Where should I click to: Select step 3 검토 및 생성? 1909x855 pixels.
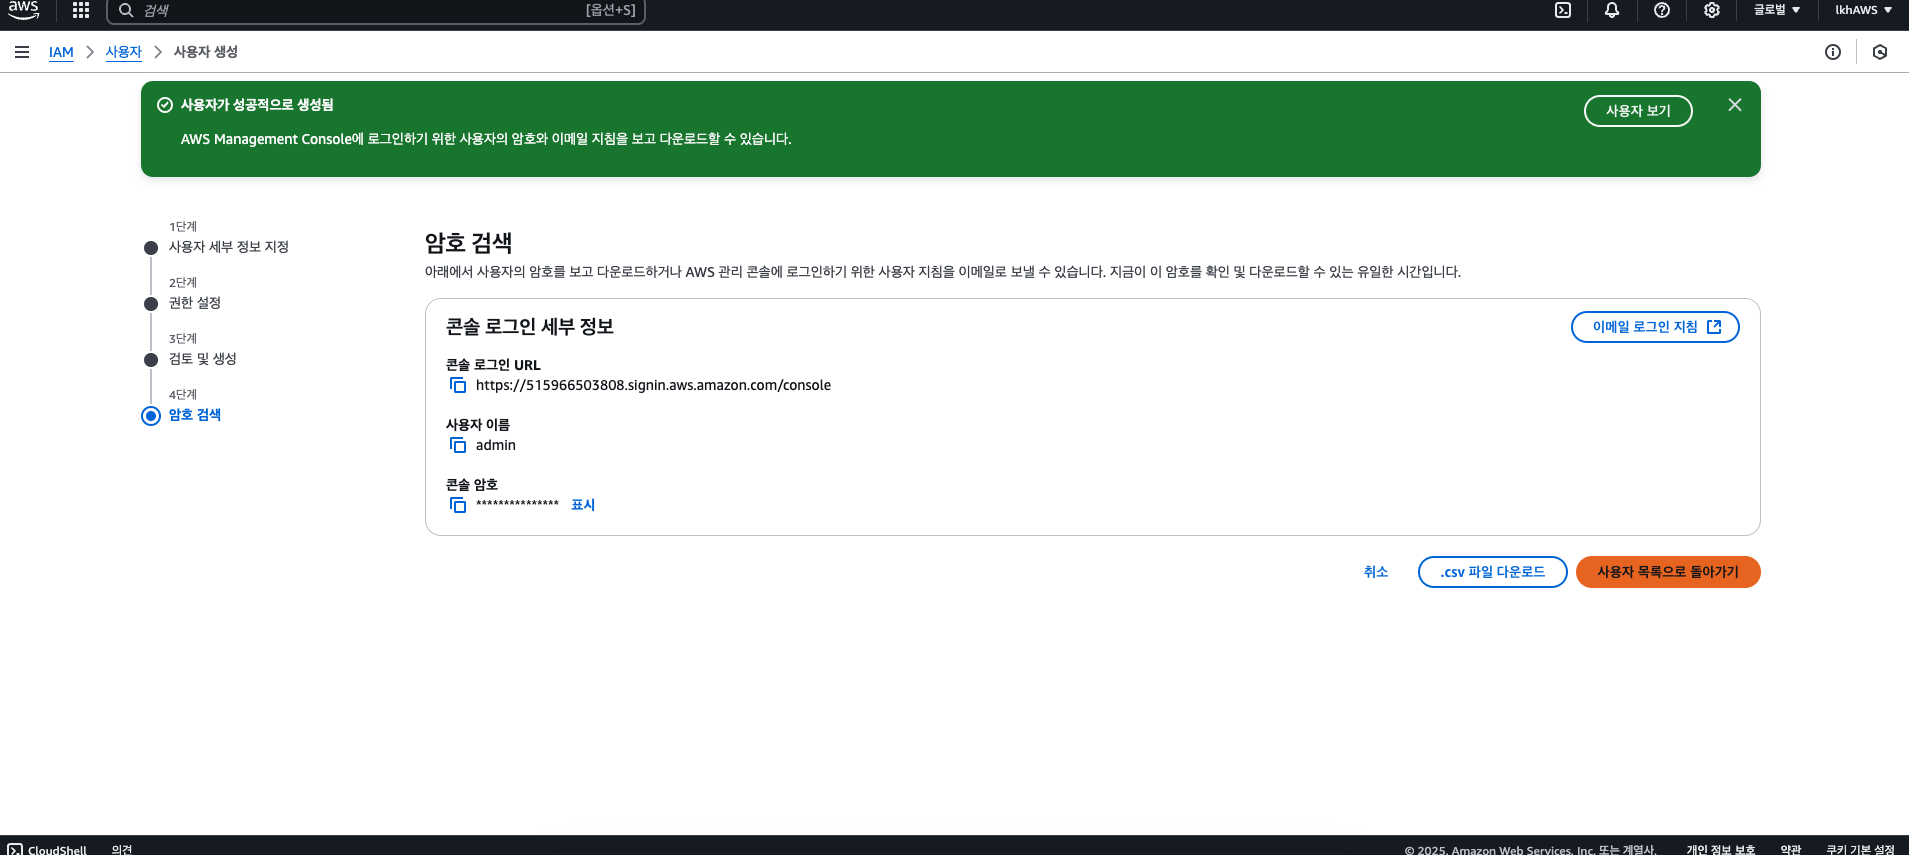point(203,359)
